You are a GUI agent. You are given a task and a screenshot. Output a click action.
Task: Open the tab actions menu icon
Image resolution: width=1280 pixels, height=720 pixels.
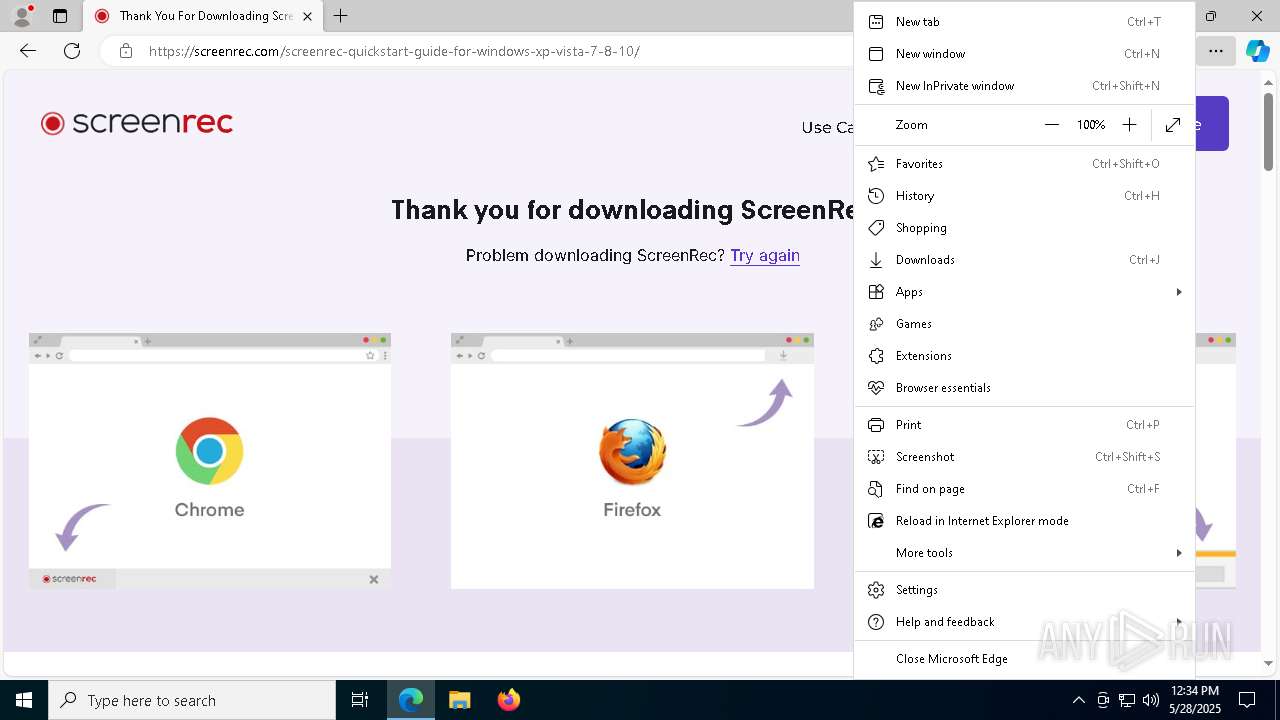(x=60, y=16)
